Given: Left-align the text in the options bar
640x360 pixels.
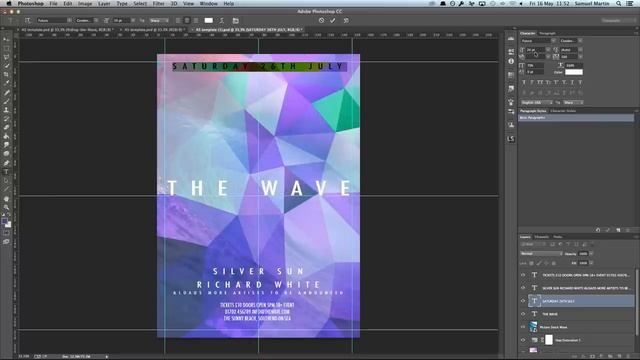Looking at the screenshot, I should [178, 20].
